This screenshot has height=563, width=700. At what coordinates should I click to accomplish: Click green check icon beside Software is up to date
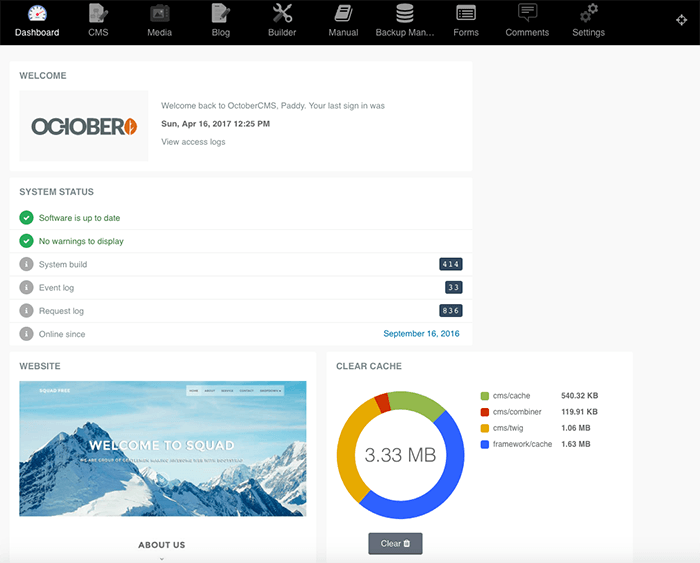[x=26, y=218]
